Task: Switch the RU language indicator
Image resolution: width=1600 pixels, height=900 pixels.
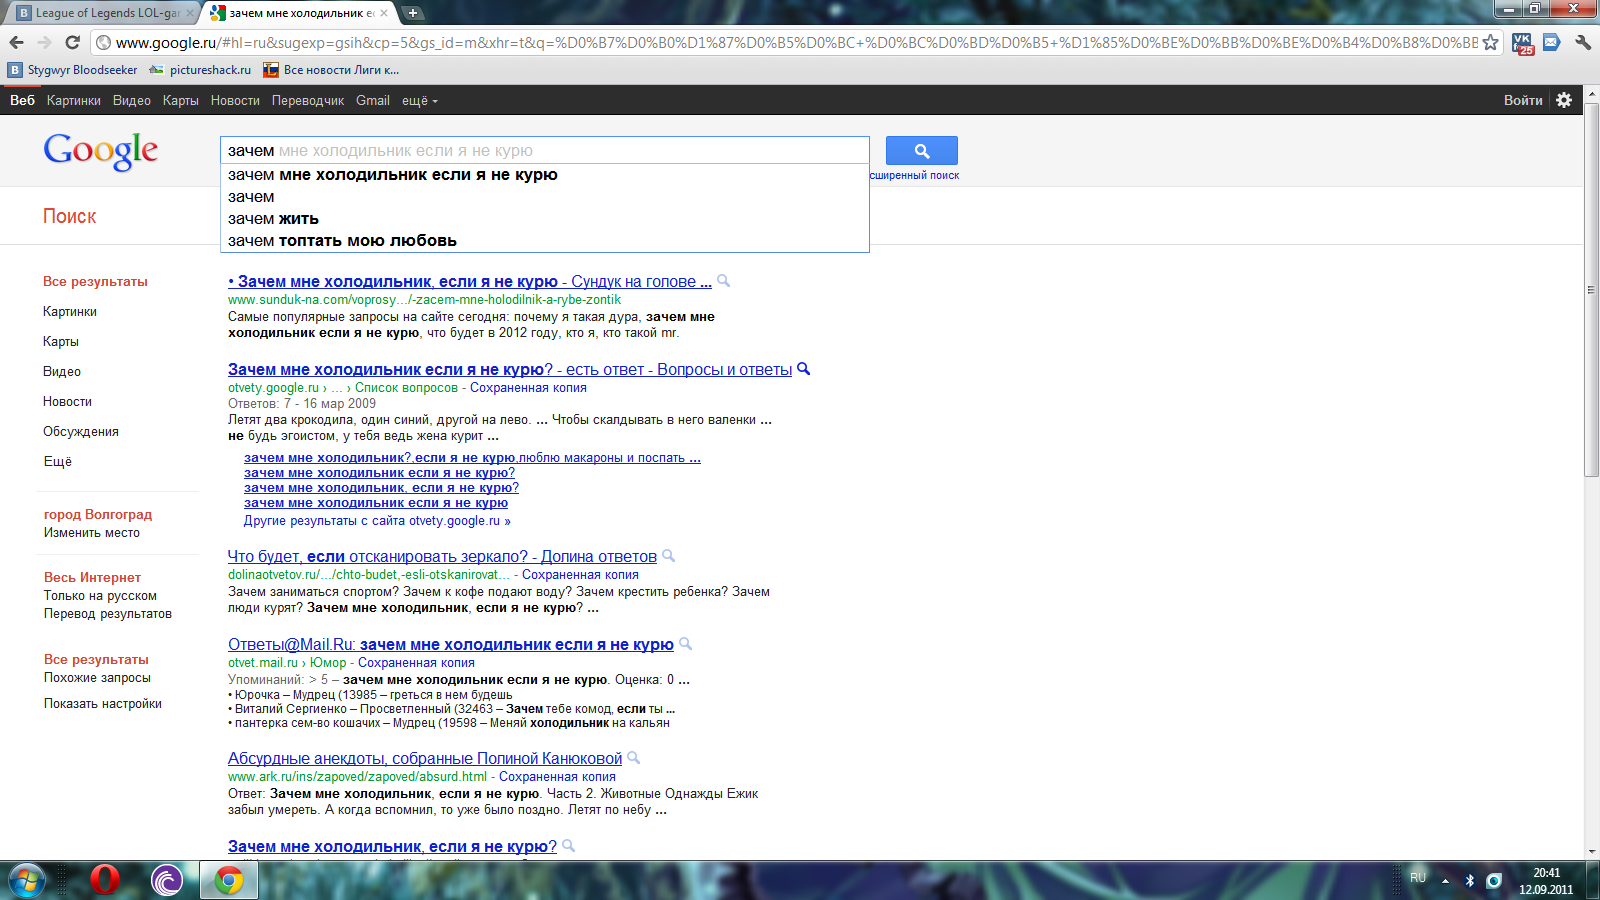Action: click(1418, 877)
